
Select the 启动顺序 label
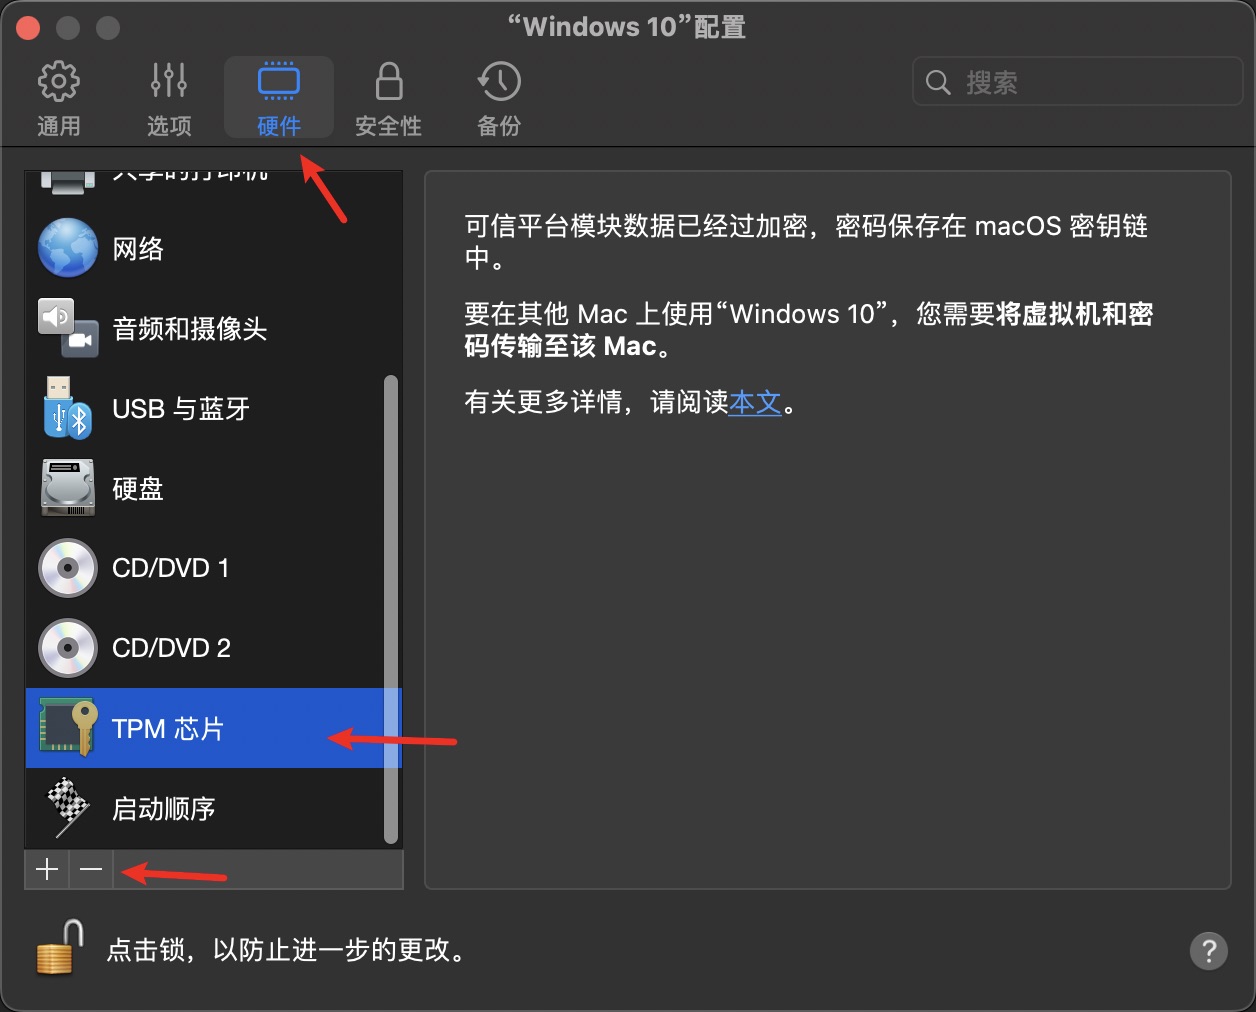(x=164, y=809)
